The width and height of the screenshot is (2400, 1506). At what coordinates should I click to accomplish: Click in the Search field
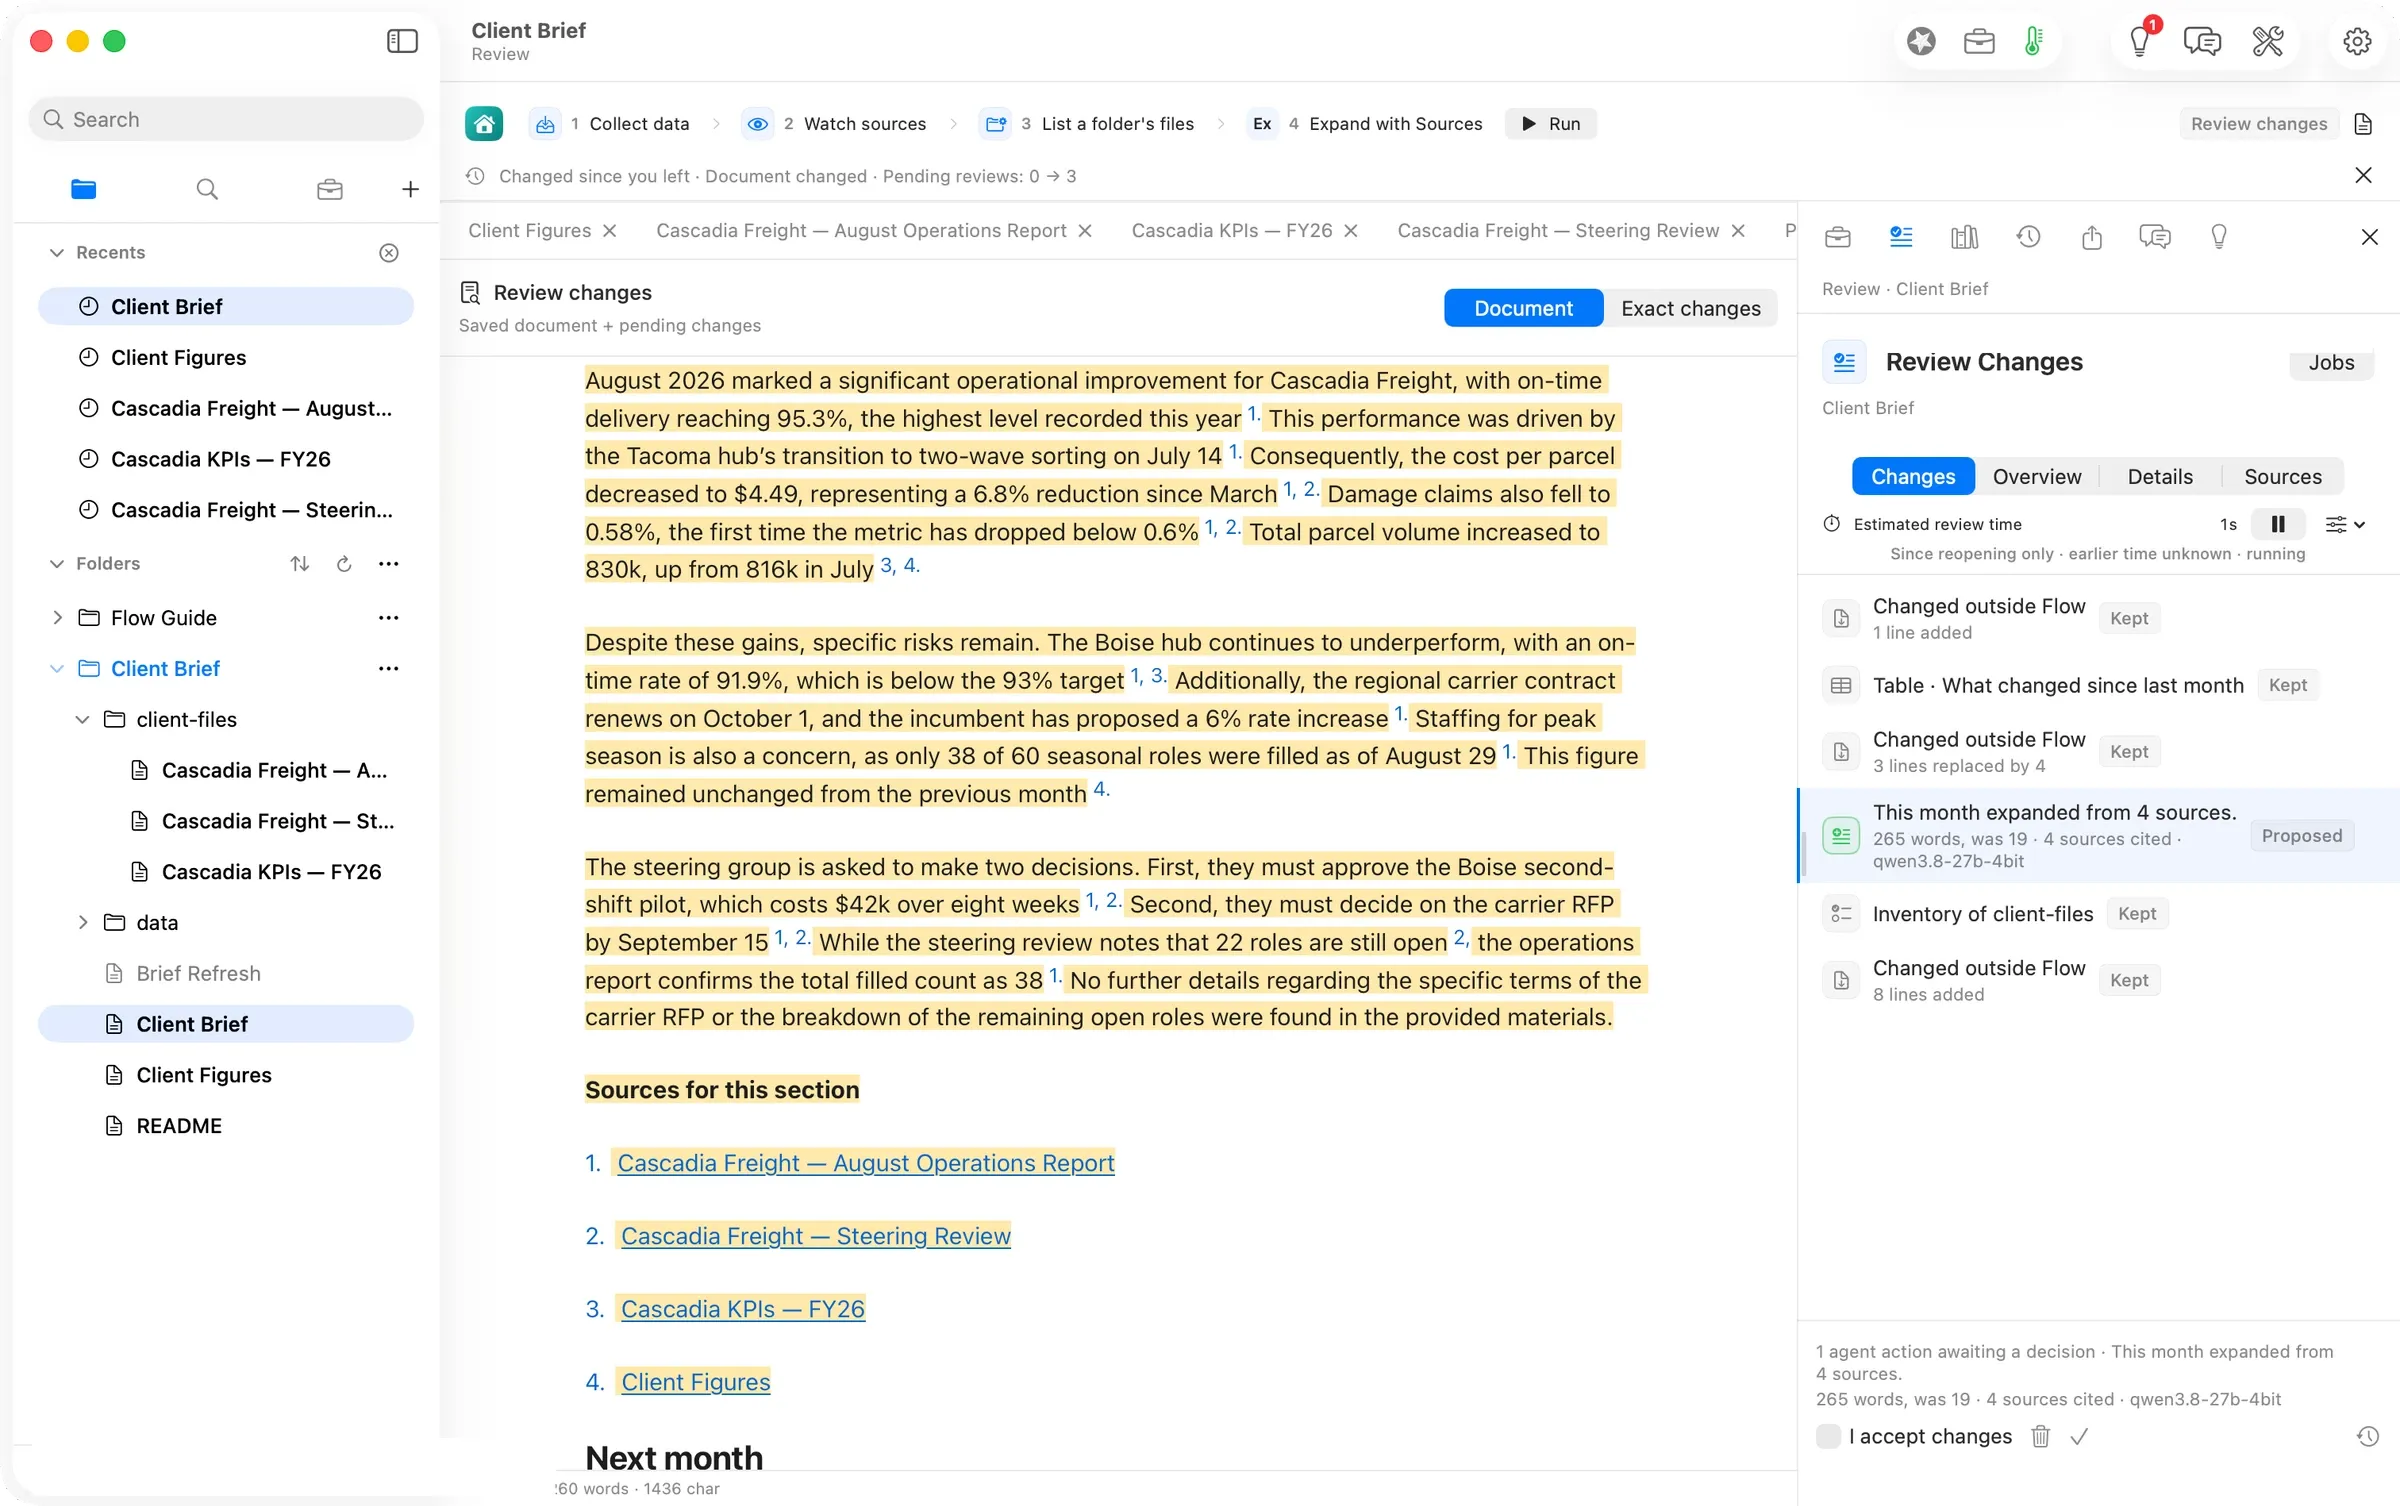tap(226, 119)
